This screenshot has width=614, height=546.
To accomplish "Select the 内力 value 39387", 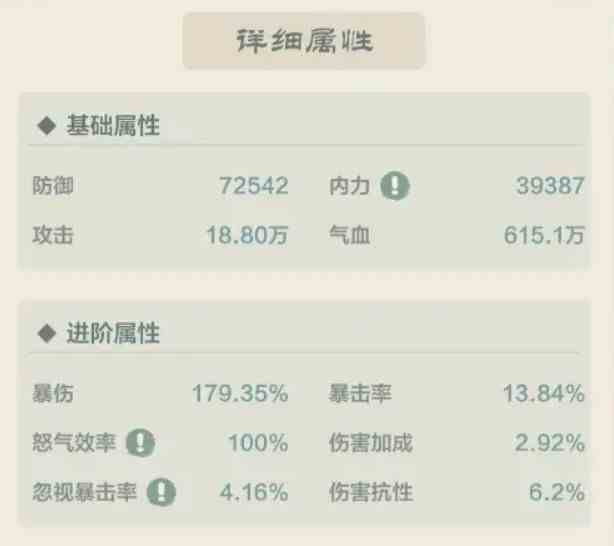I will click(x=550, y=186).
